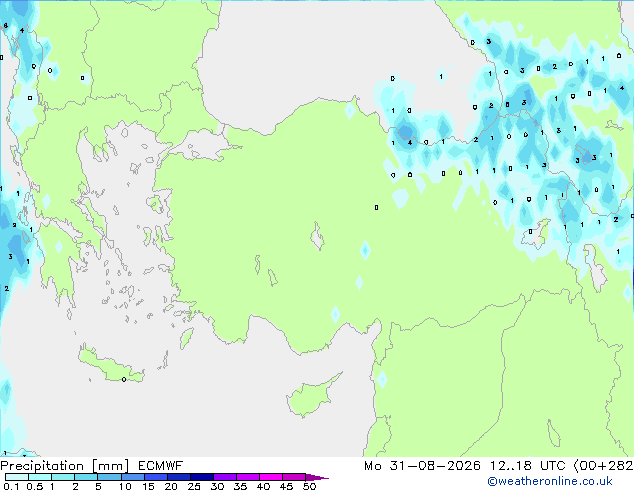Select the 30–35 mm purple legend swatch
Viewport: 634px width, 490px height.
224,477
